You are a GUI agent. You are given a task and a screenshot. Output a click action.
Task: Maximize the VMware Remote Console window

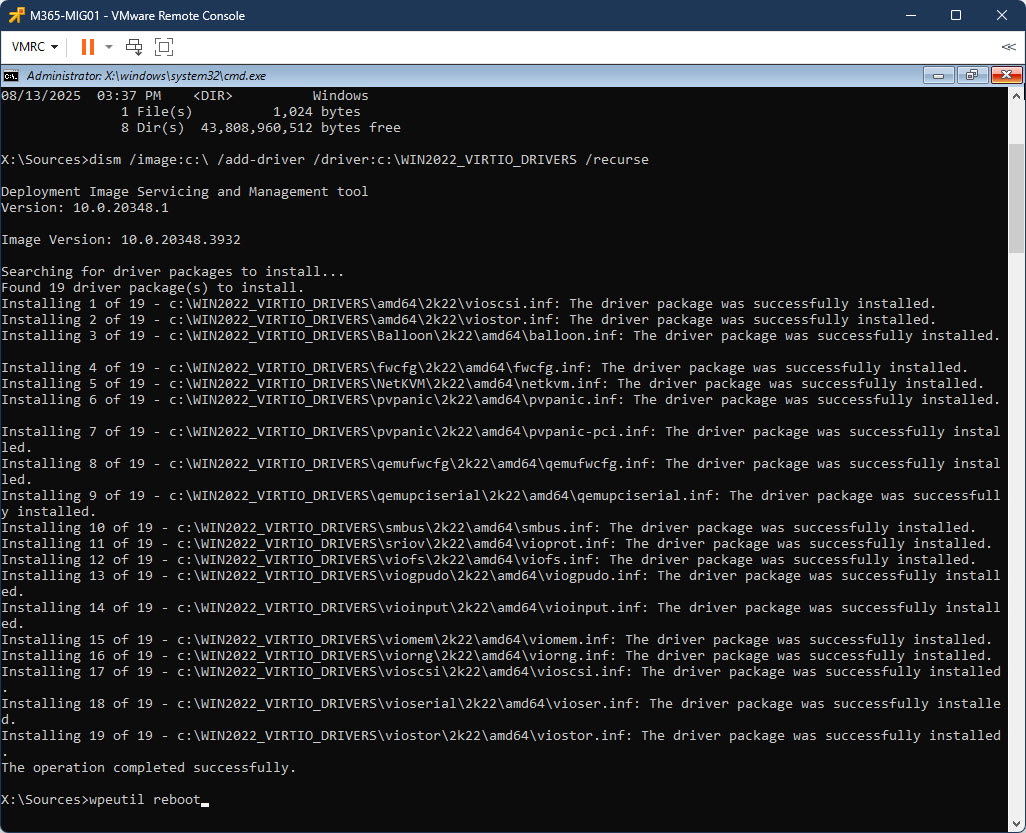point(956,15)
